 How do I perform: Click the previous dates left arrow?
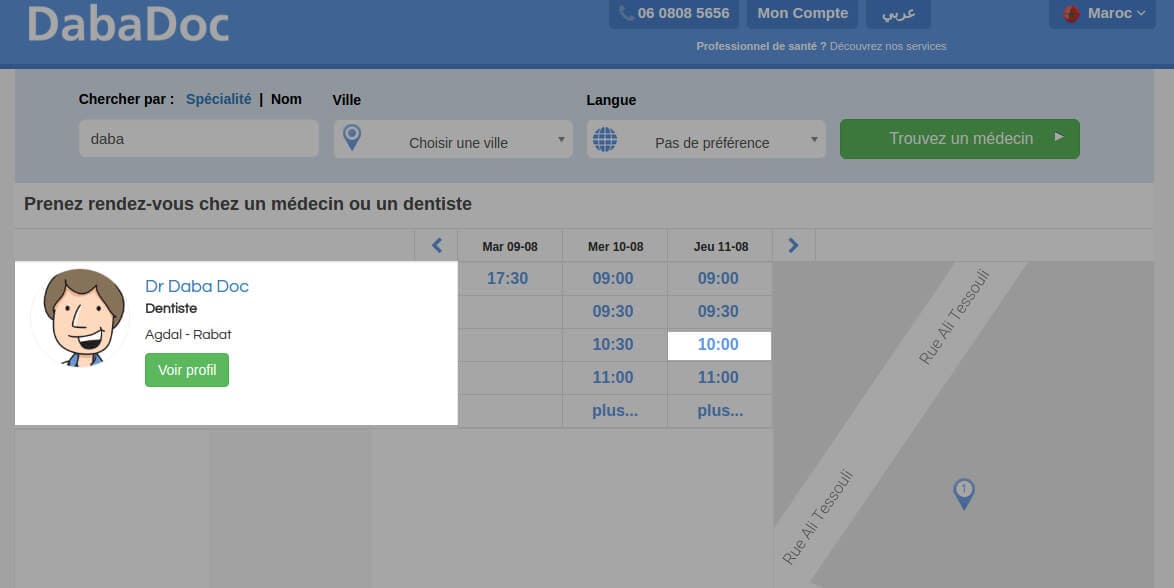pos(437,246)
